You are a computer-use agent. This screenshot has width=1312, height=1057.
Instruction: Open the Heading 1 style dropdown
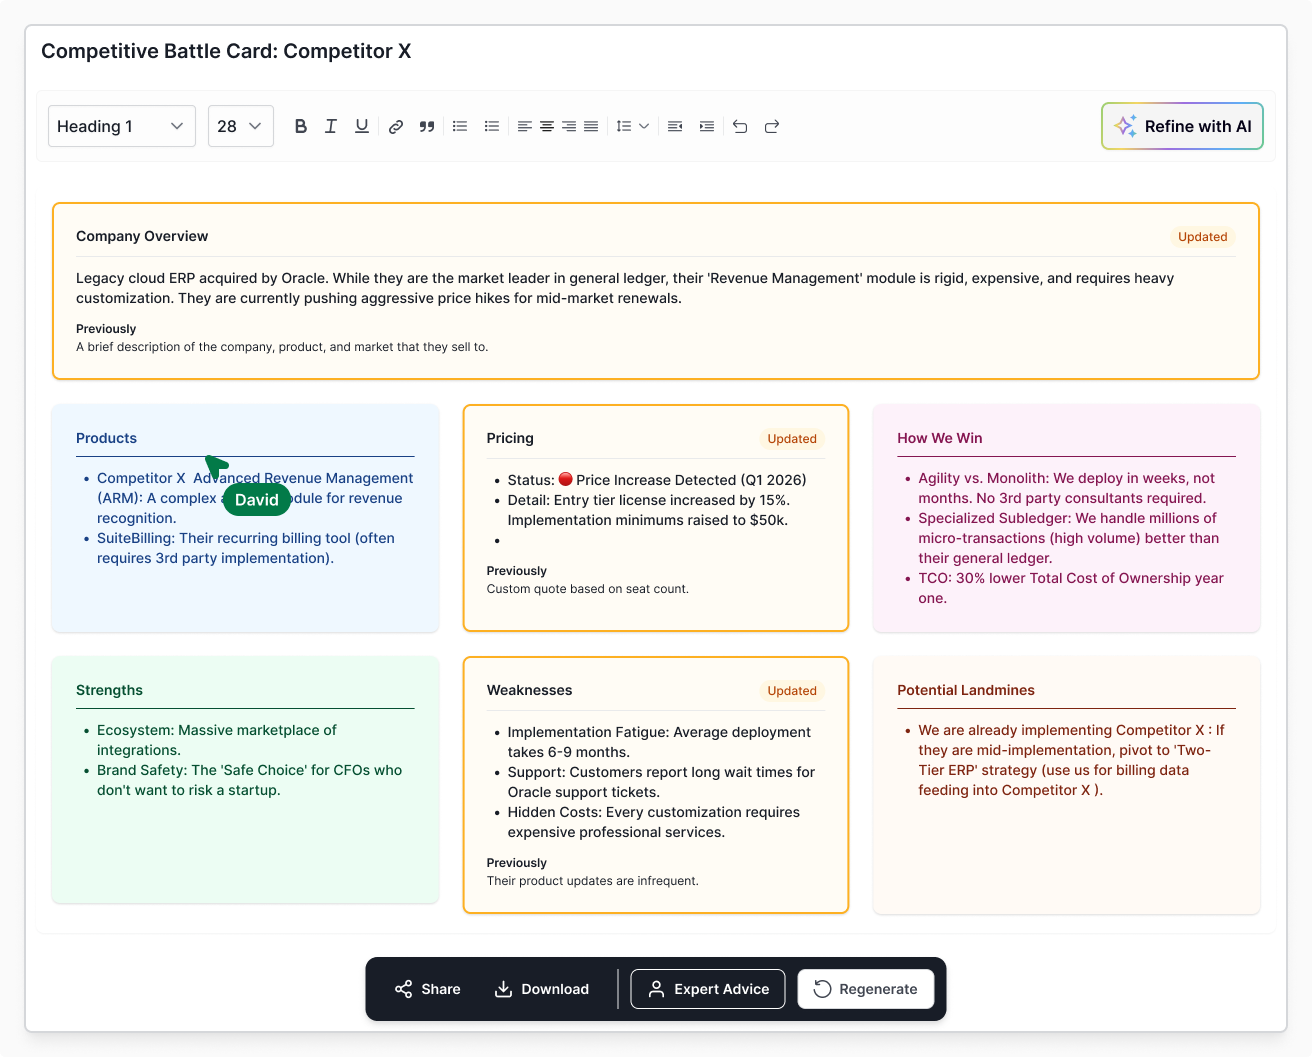point(121,126)
